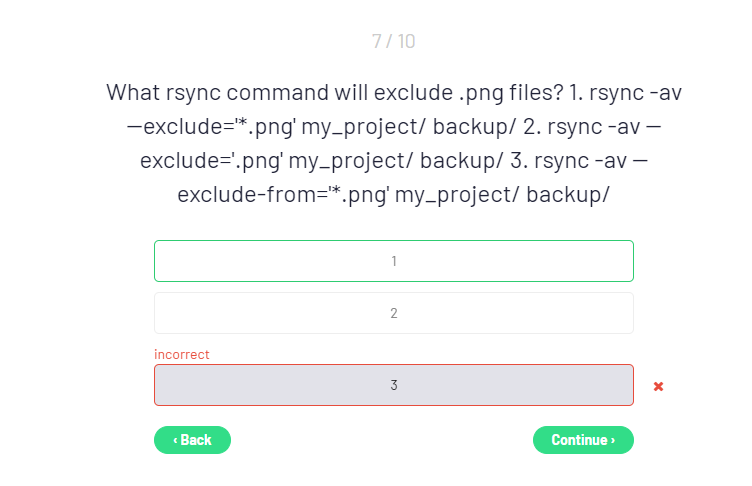Click the left chevron on Back button

[x=175, y=440]
